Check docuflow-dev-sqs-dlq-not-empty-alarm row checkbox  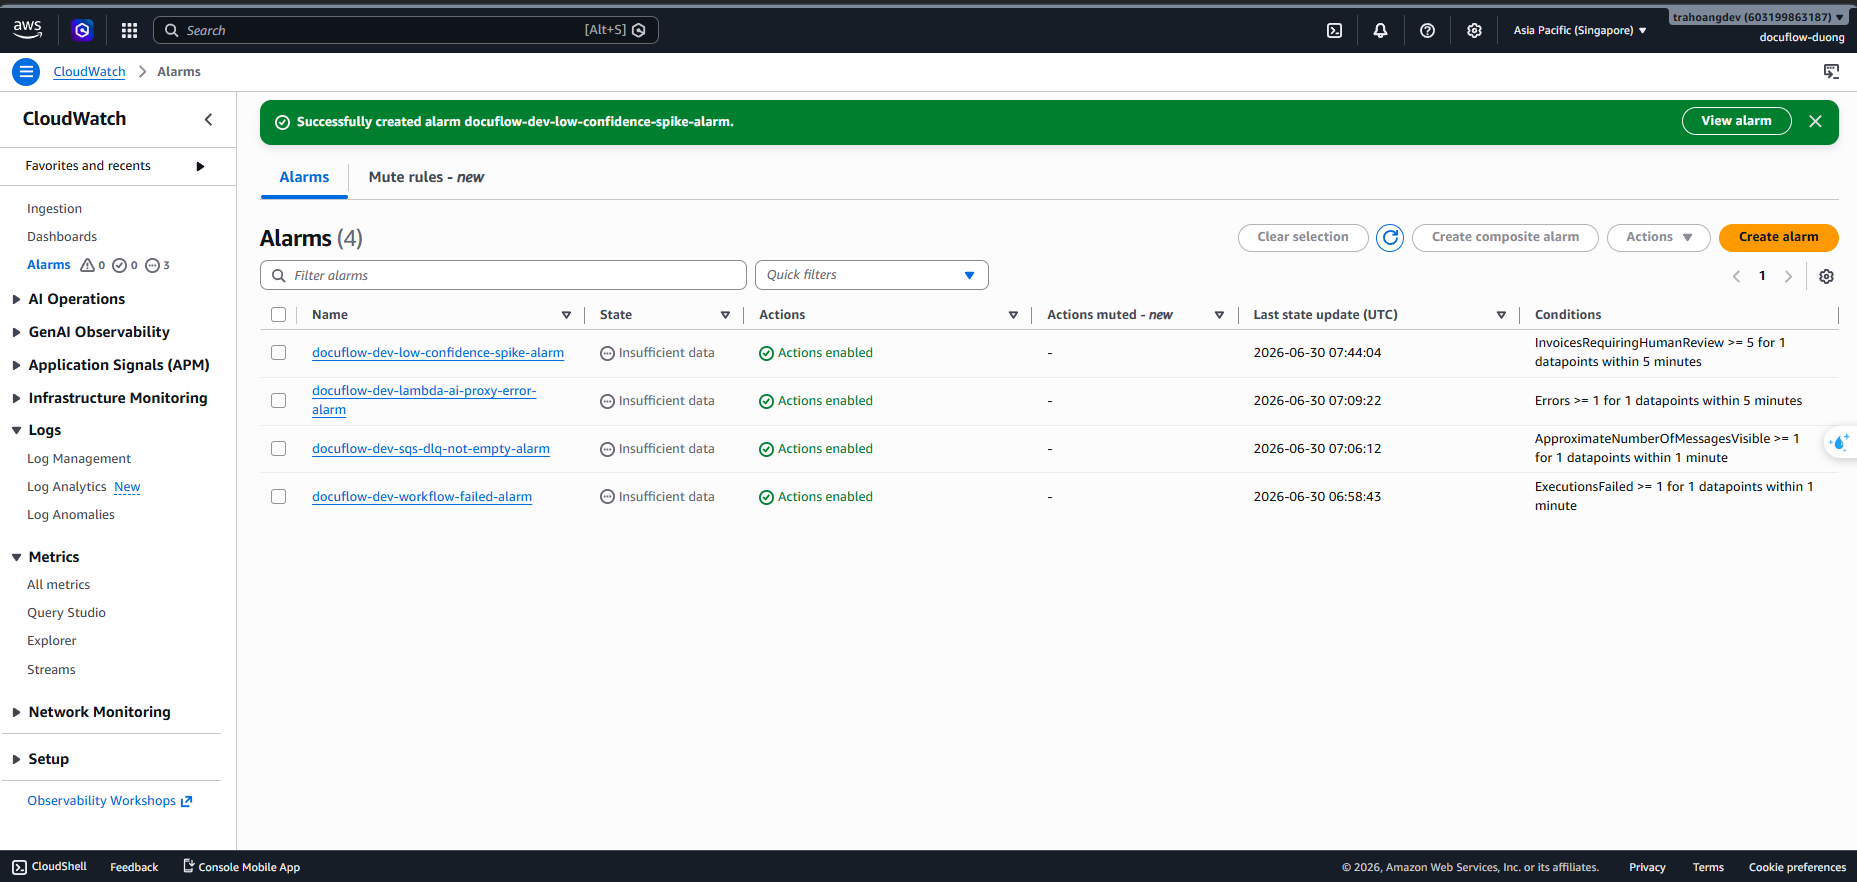click(x=279, y=449)
